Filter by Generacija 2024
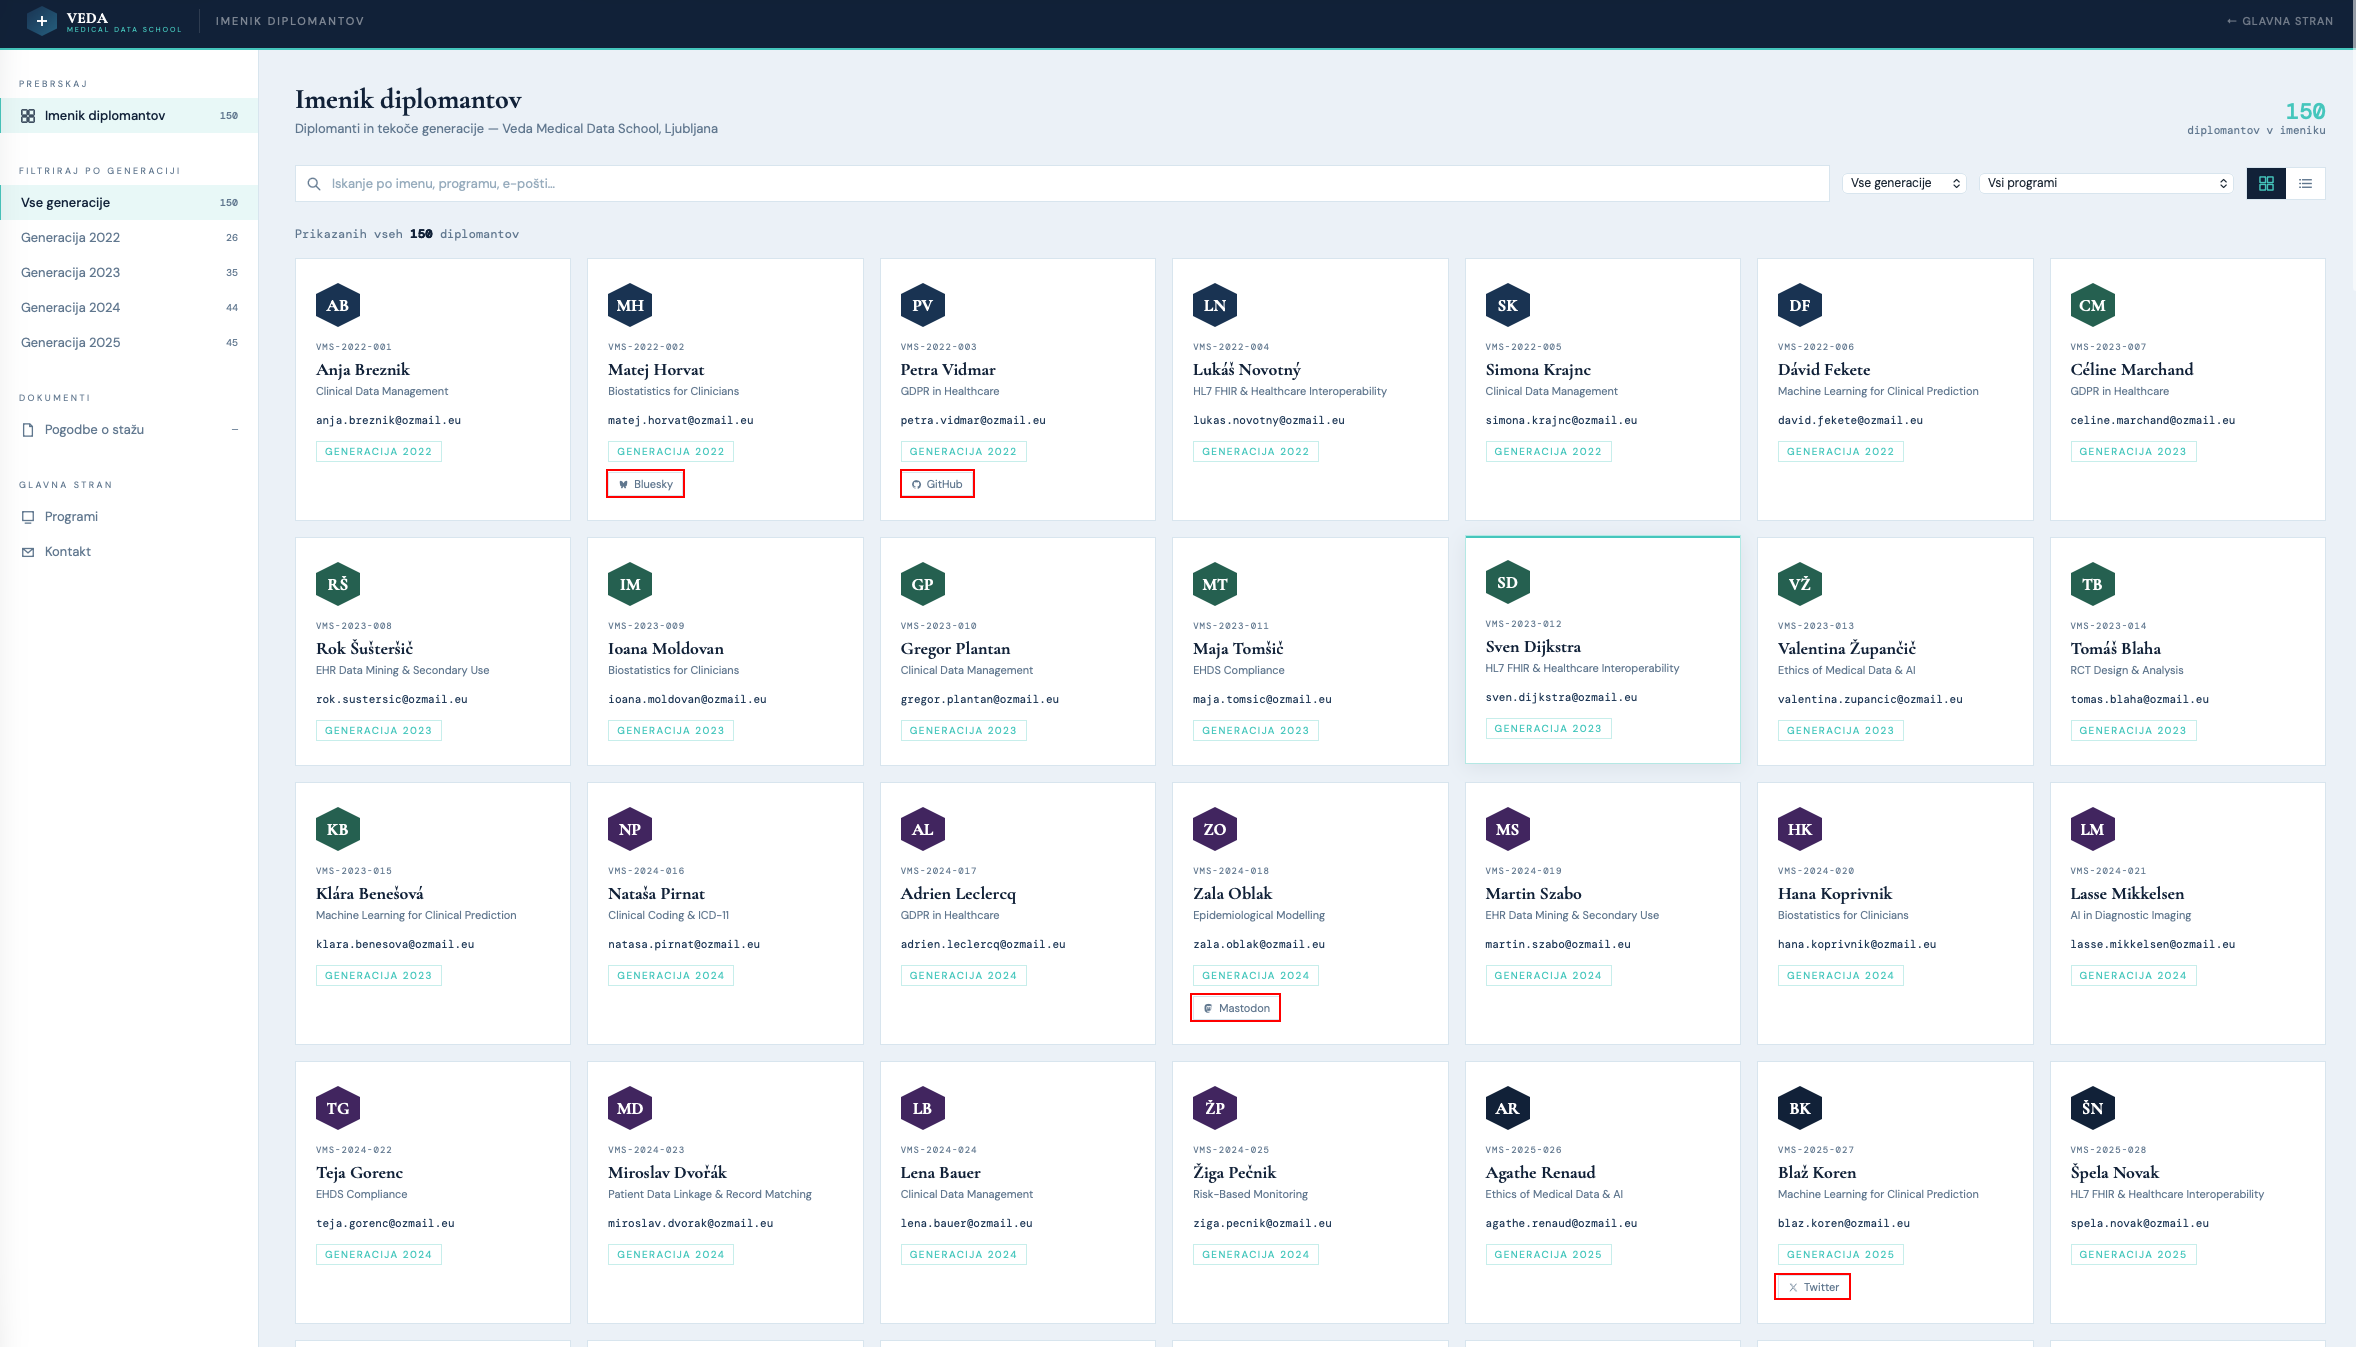The image size is (2356, 1347). (129, 308)
